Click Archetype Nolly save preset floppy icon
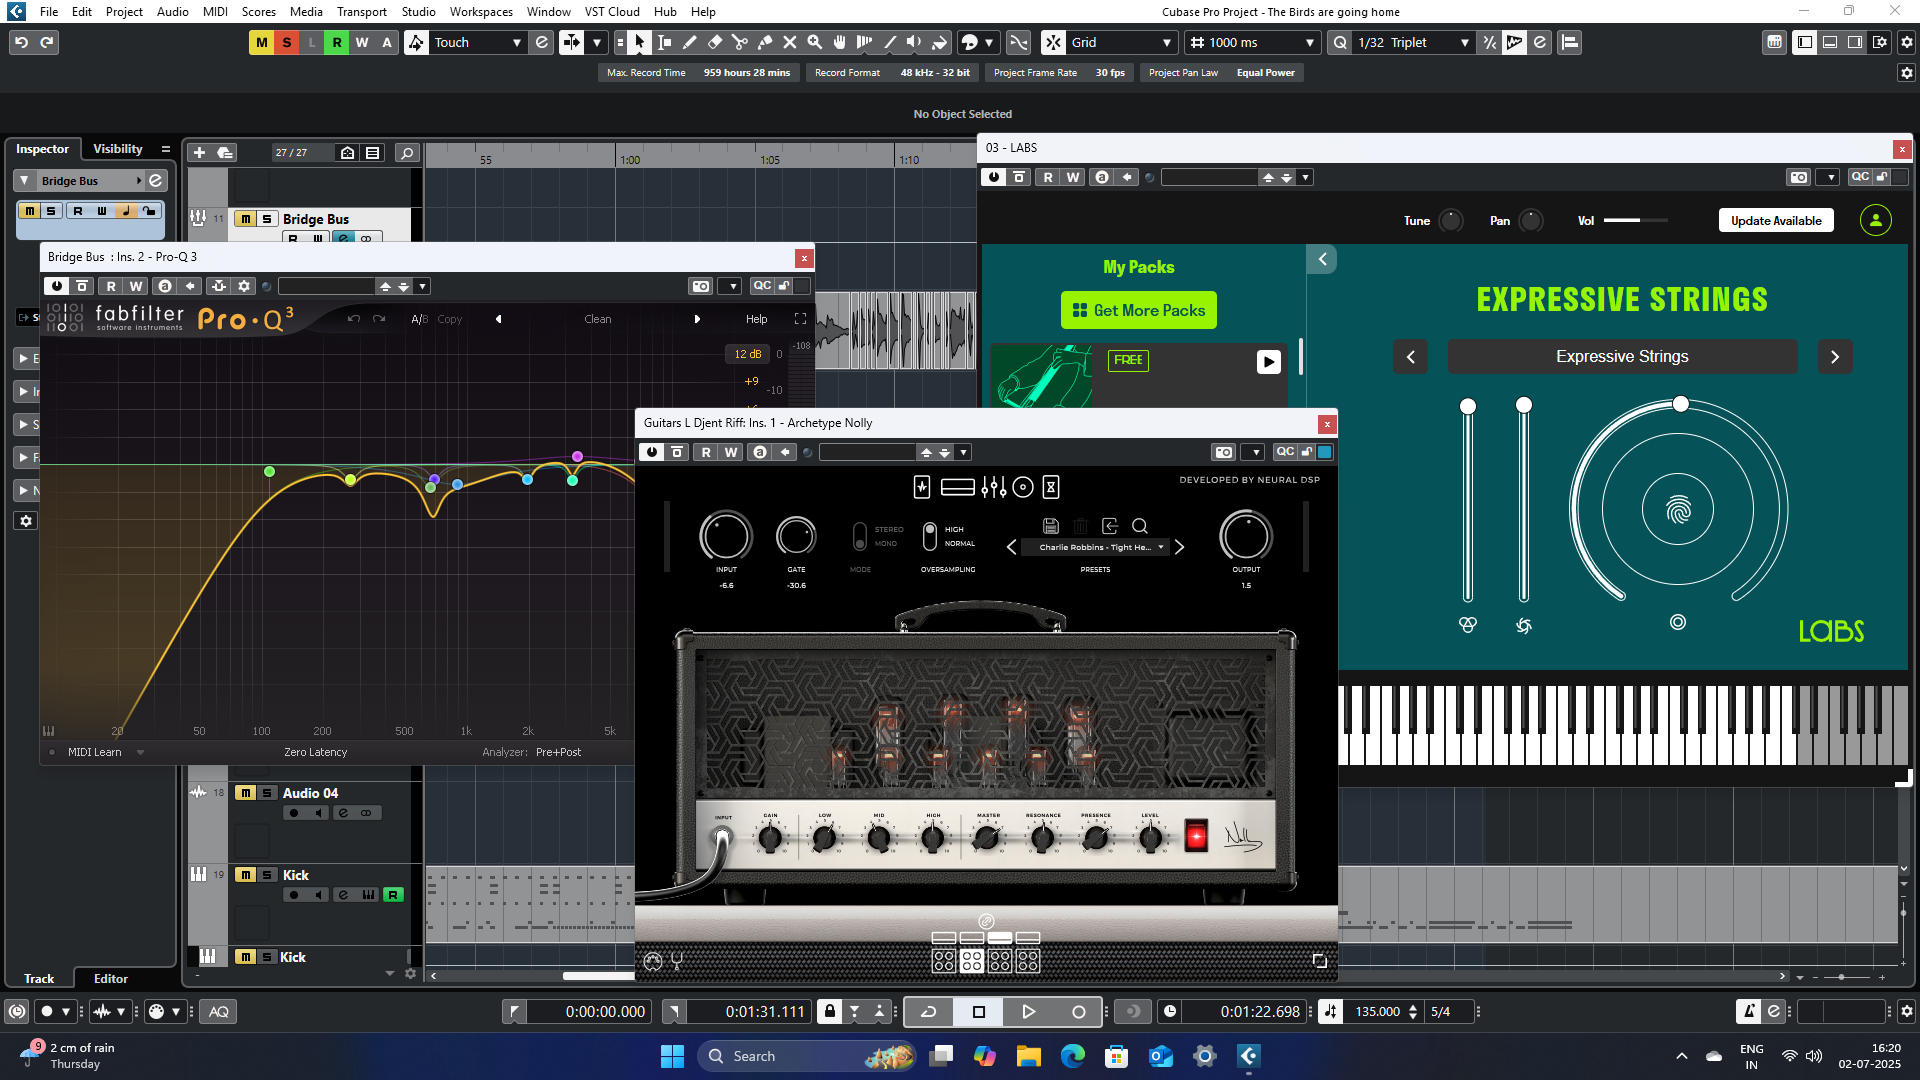Screen dimensions: 1920x1080 (x=1051, y=526)
